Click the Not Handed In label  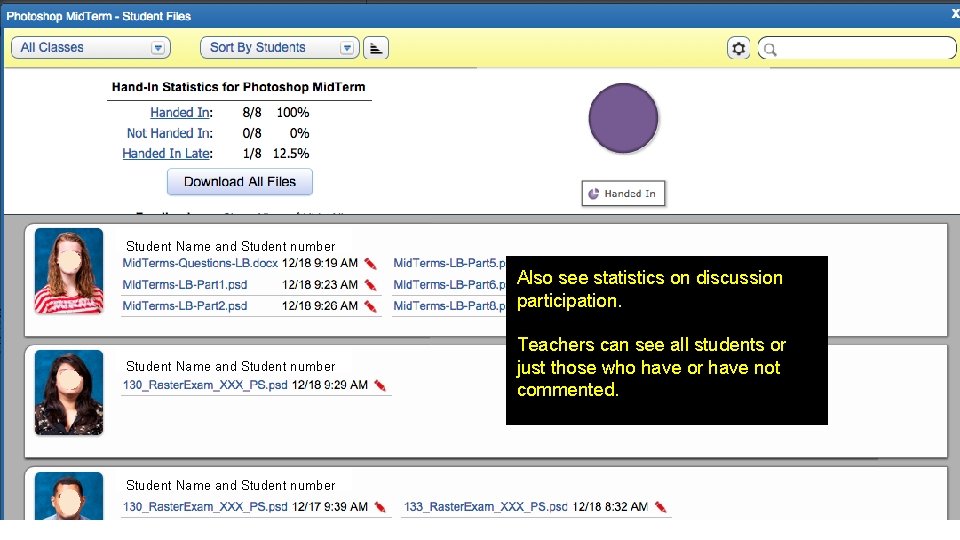pyautogui.click(x=169, y=133)
